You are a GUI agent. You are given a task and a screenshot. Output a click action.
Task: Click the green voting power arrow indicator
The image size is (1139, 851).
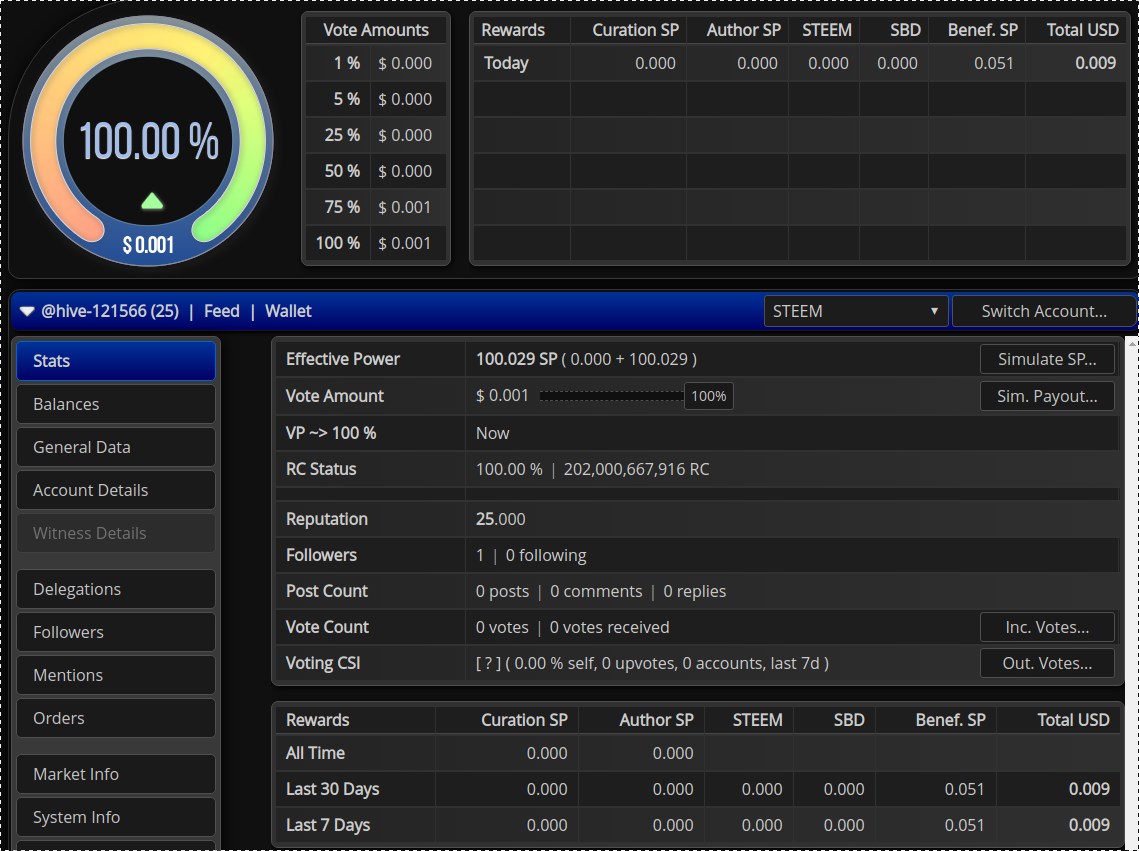coord(152,202)
